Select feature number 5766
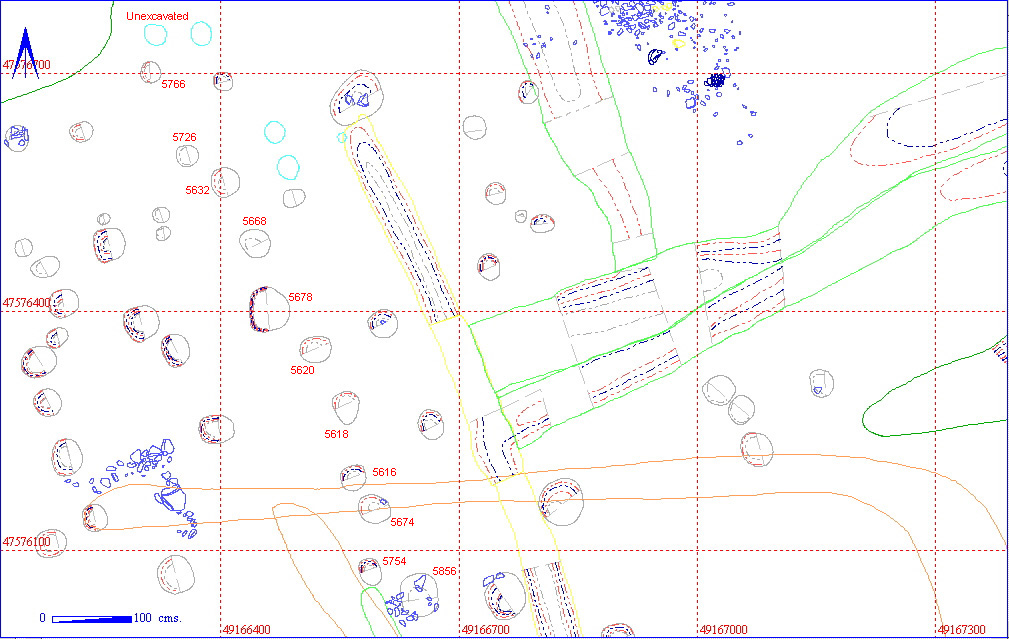1009x639 pixels. pos(173,84)
